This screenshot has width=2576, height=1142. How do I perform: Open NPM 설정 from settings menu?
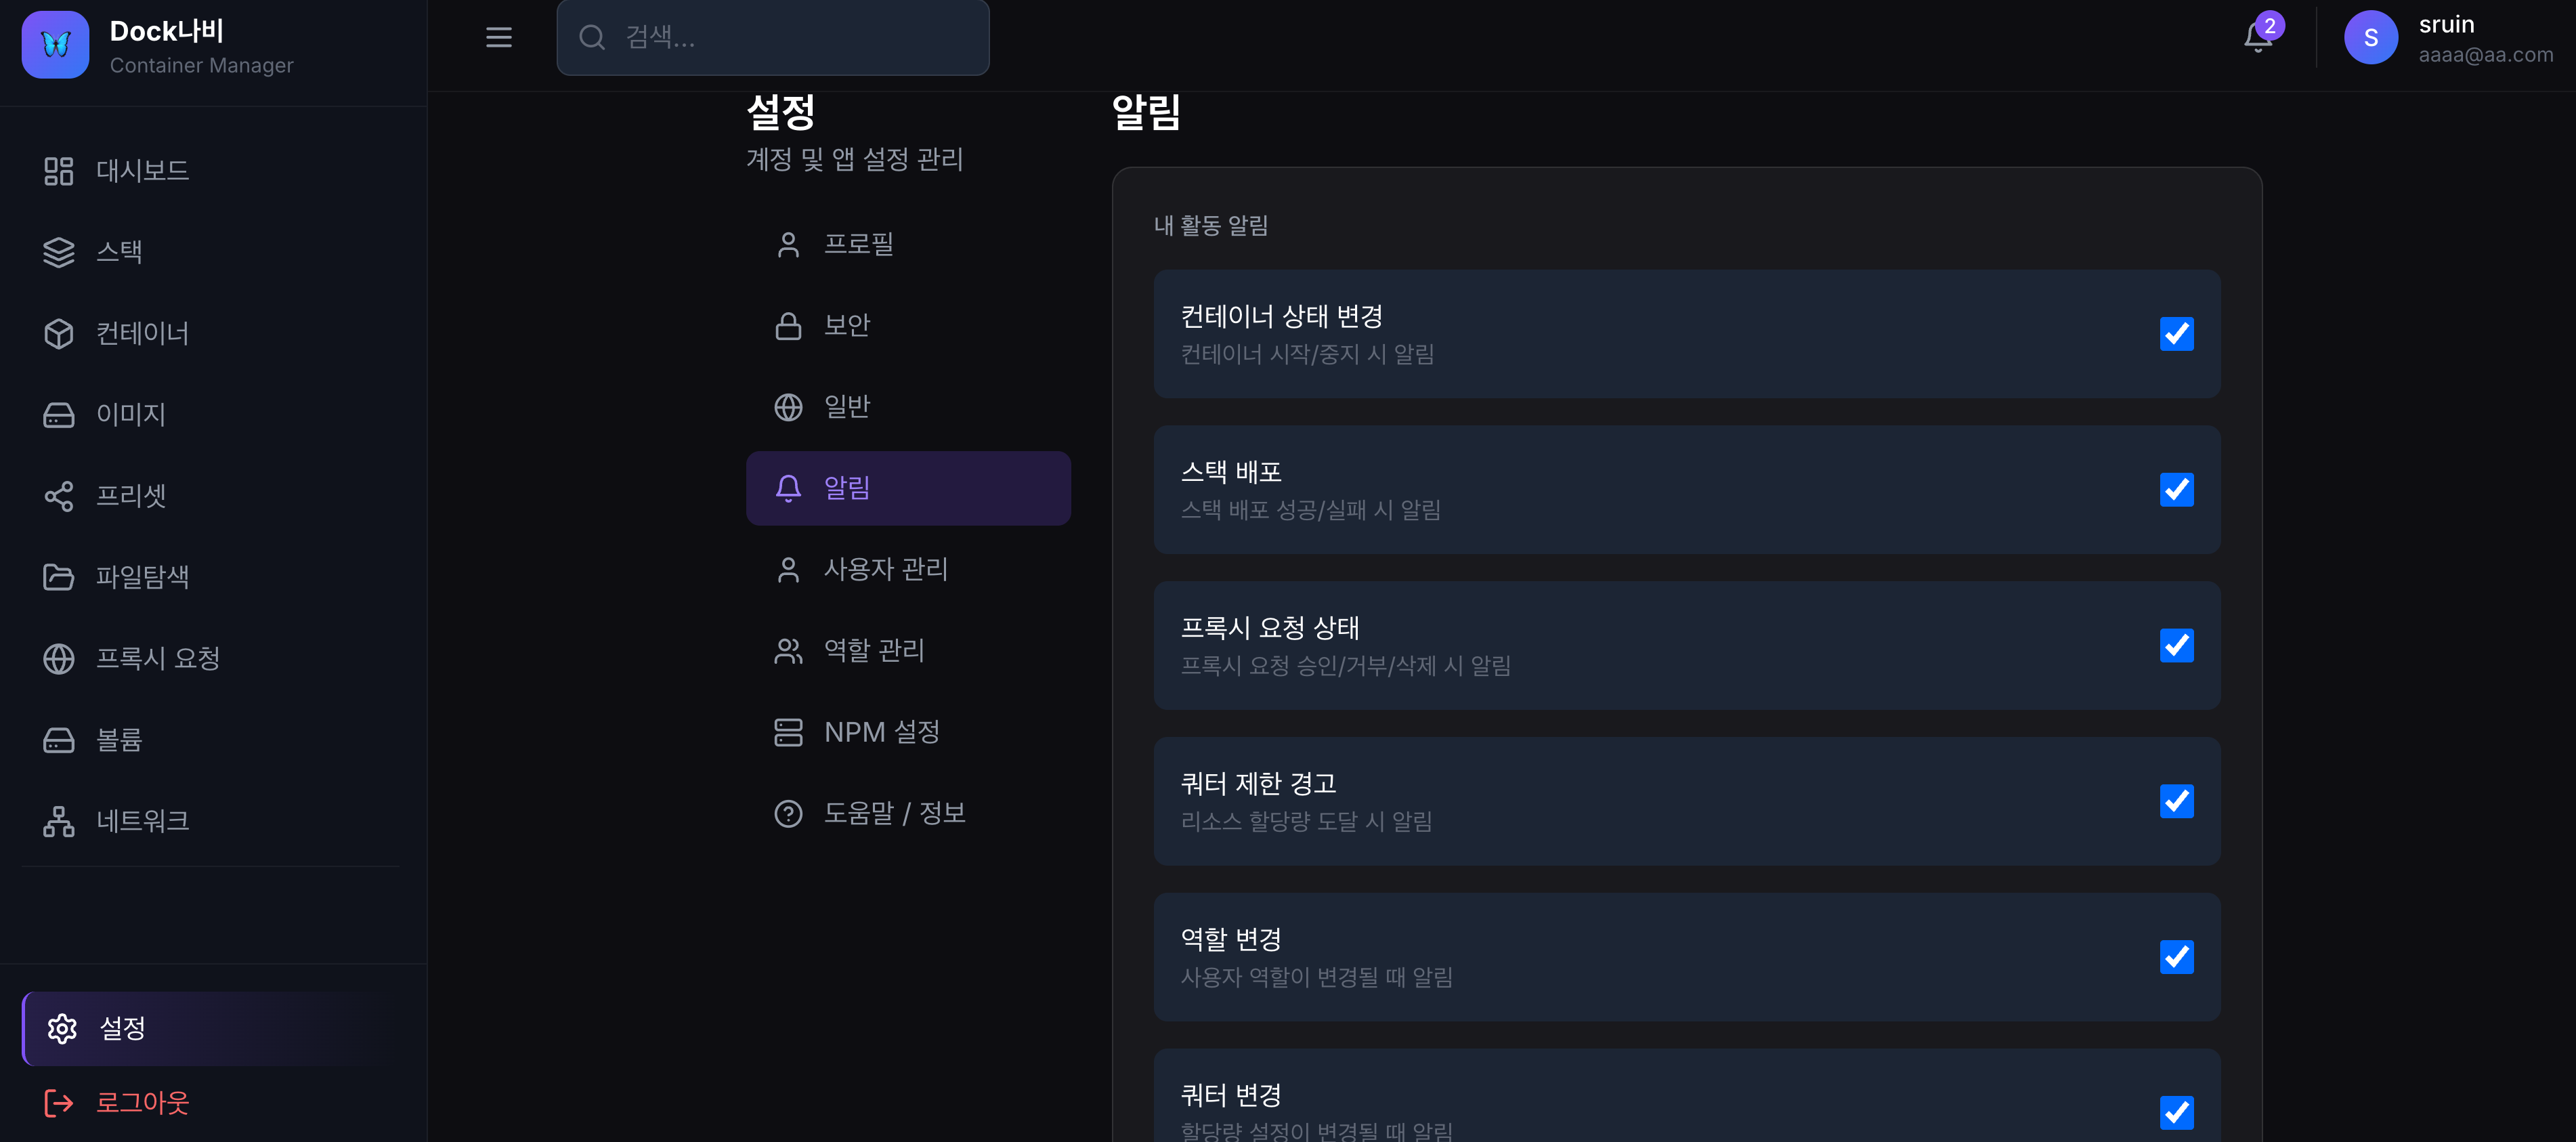(881, 731)
